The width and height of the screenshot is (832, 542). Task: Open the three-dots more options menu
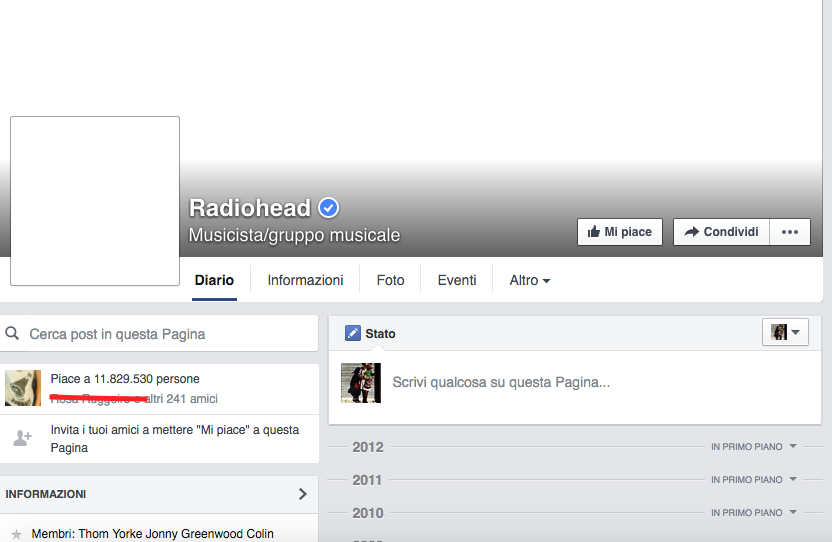[790, 232]
